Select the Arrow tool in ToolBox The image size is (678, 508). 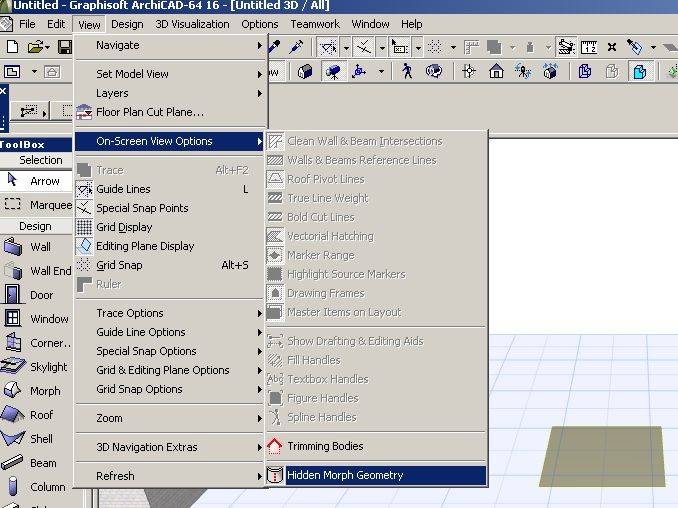36,181
